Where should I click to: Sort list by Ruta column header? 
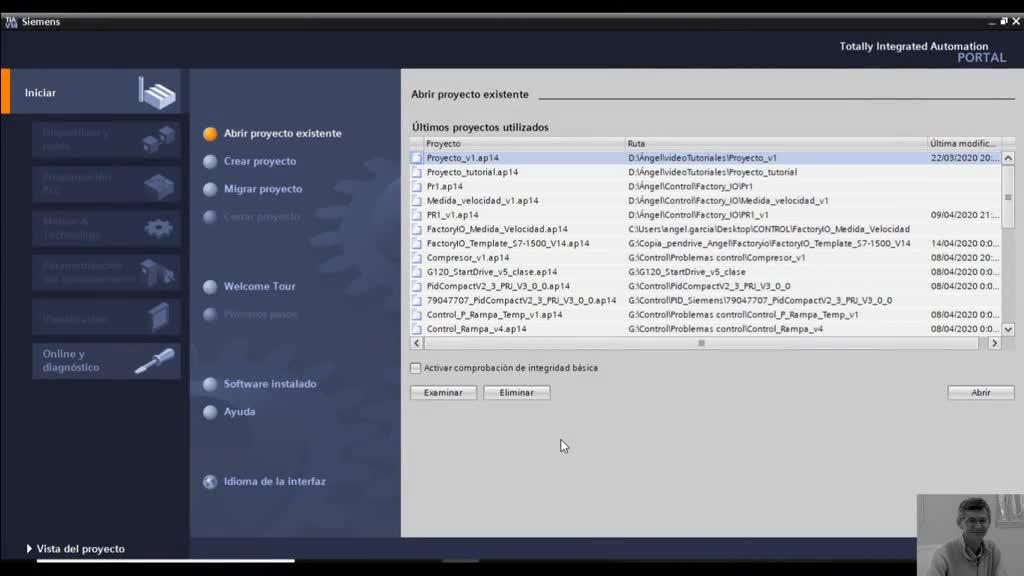(776, 143)
